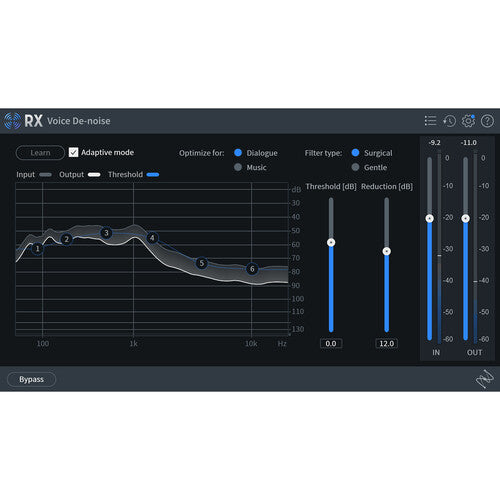Click the iZotope RX logo icon
This screenshot has width=500, height=500.
[x=12, y=121]
